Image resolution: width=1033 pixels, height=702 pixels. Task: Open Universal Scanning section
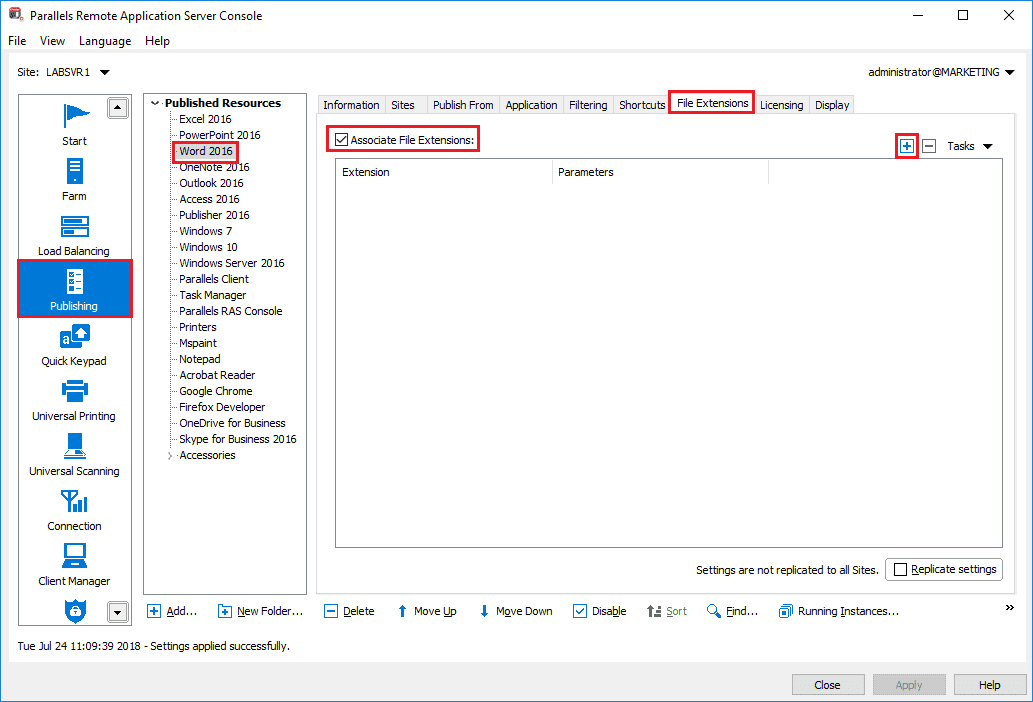coord(74,455)
